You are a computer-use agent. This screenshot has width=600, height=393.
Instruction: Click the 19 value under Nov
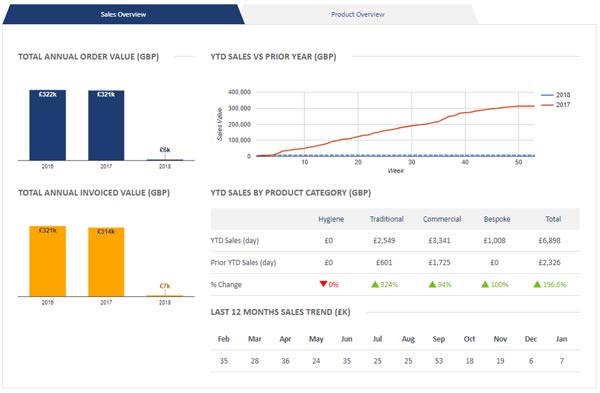(x=500, y=361)
